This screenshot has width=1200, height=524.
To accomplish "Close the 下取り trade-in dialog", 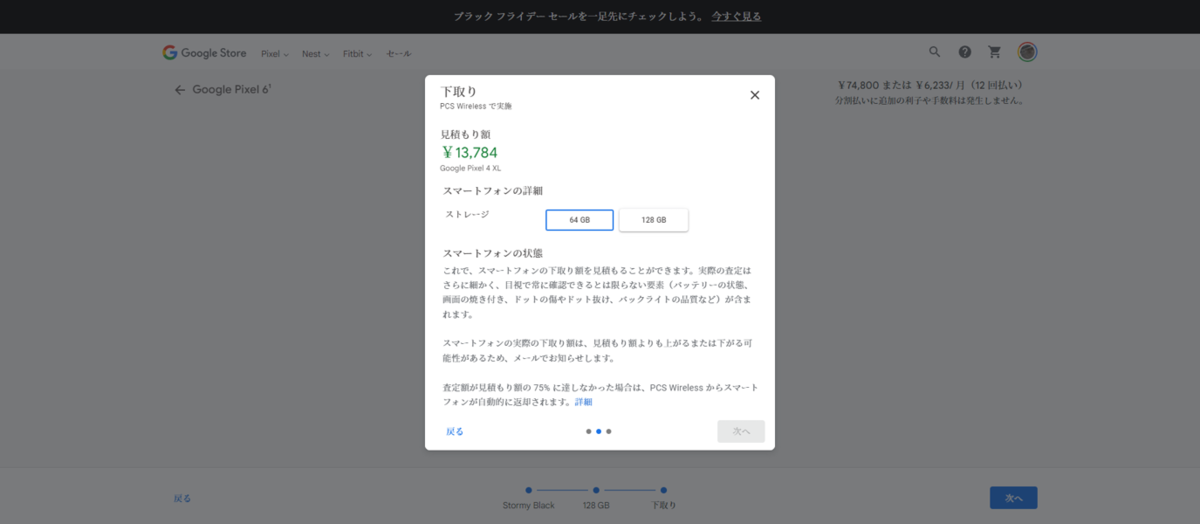I will pos(755,95).
